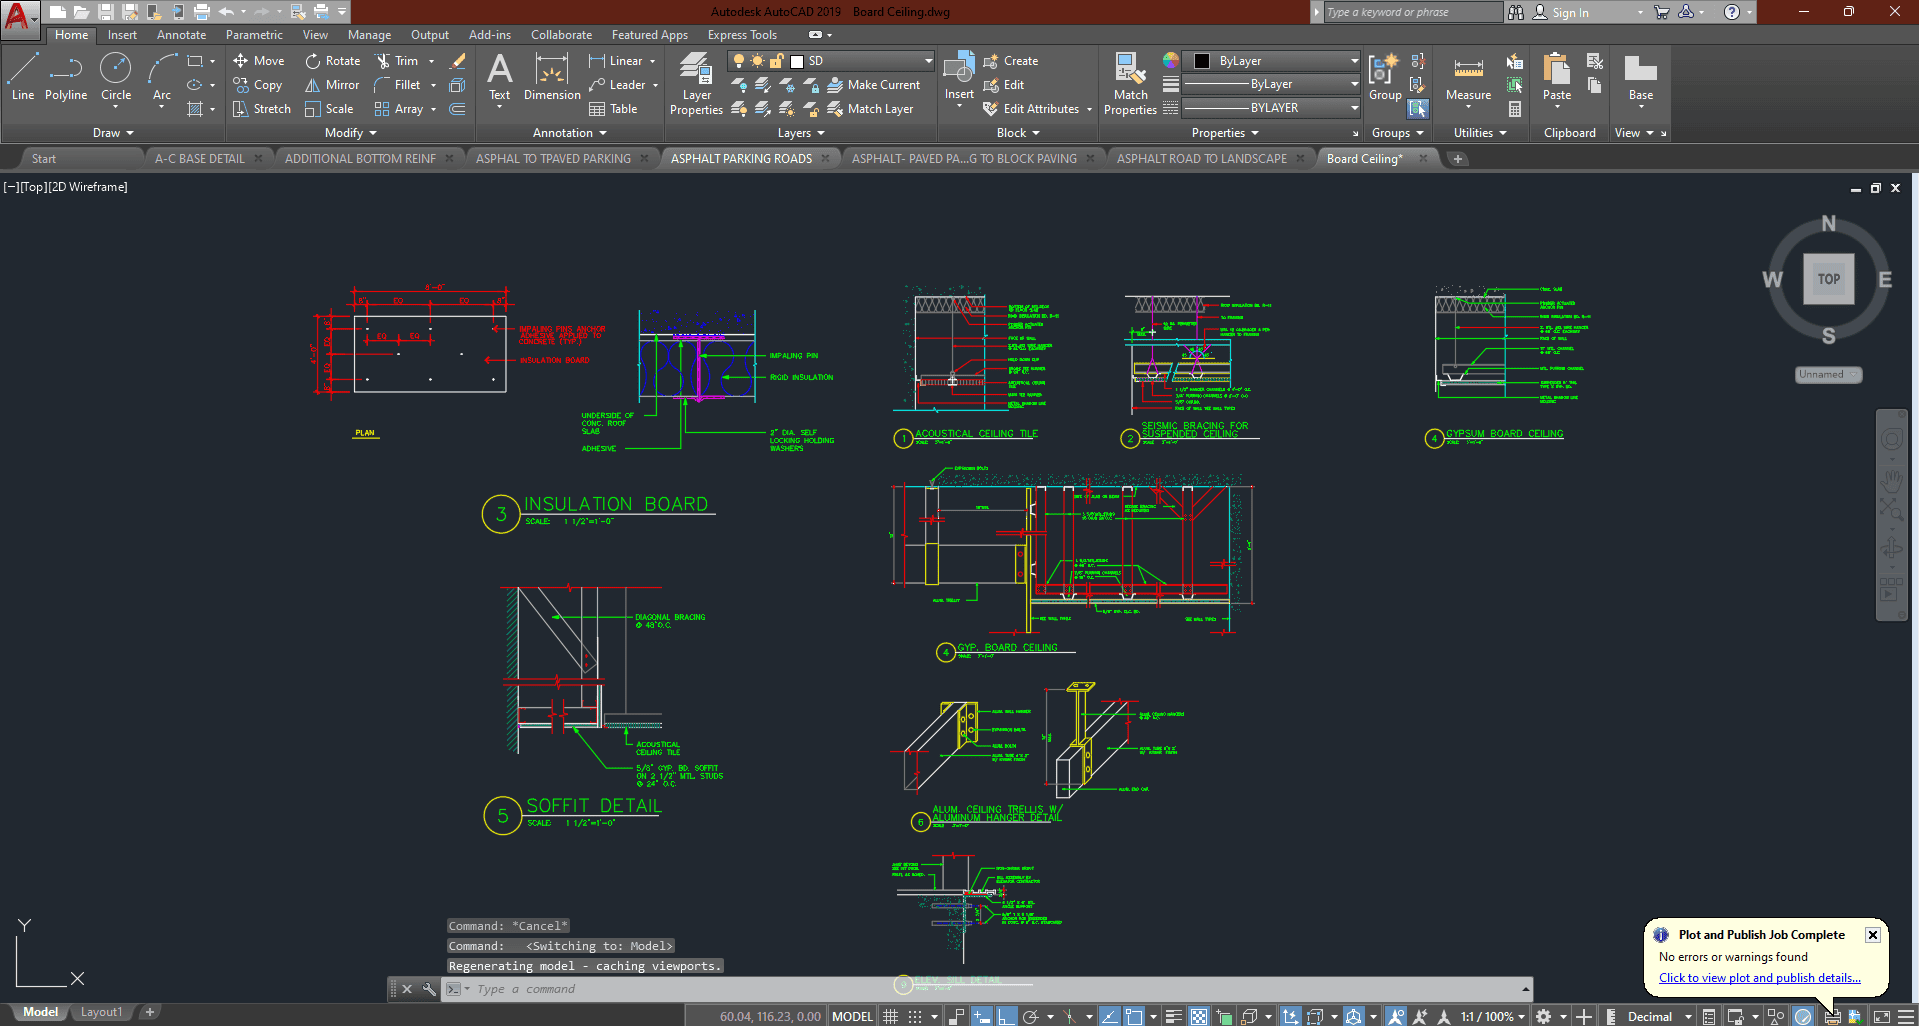
Task: Open the Mirror modify tool
Action: click(330, 84)
